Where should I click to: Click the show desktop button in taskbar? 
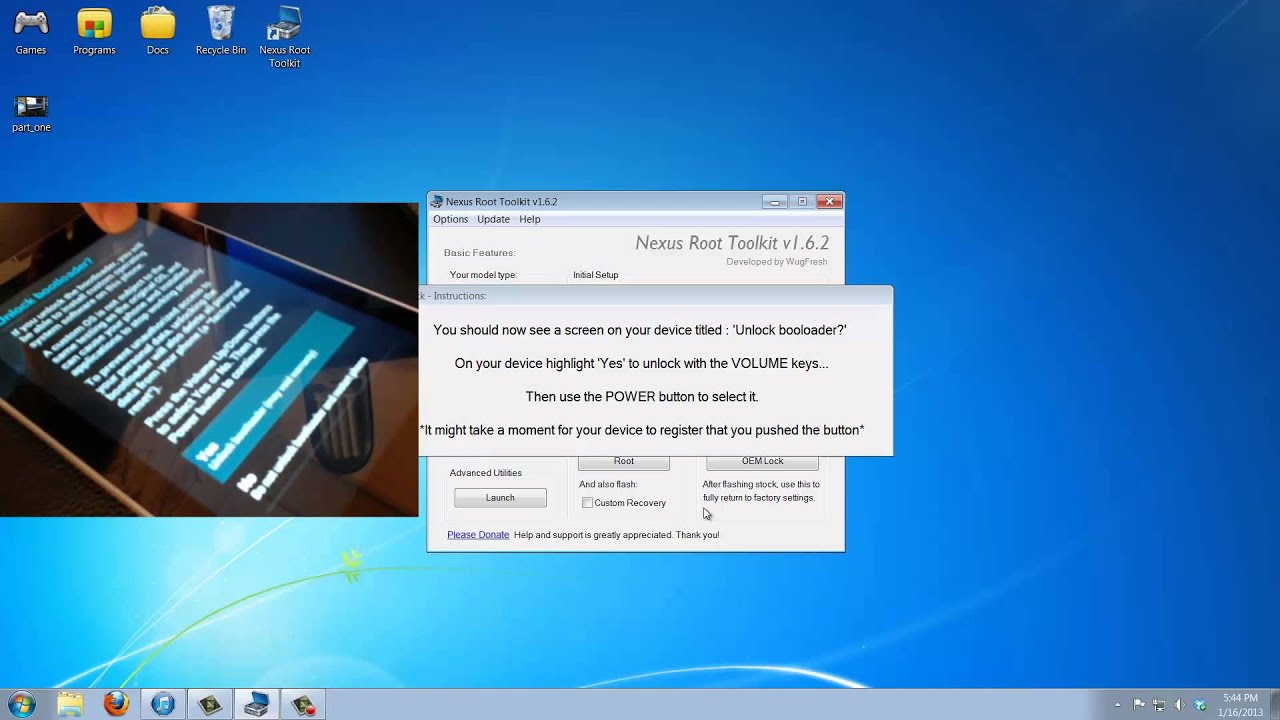click(x=1273, y=705)
